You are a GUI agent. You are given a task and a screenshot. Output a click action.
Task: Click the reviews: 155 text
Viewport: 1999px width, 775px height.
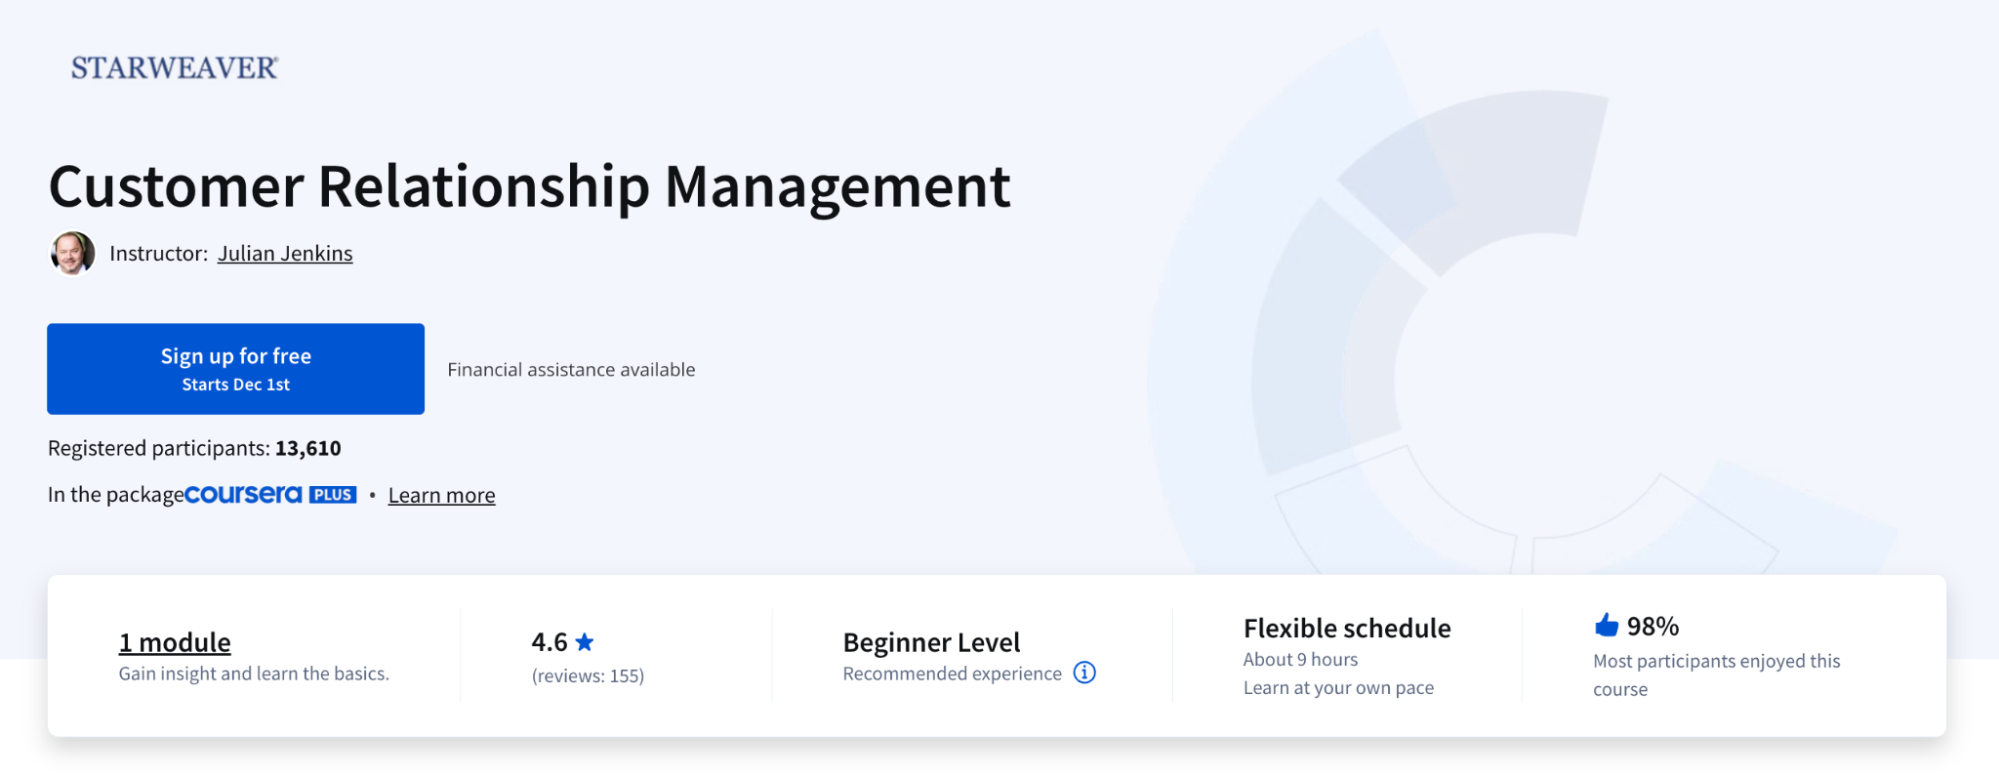(588, 676)
